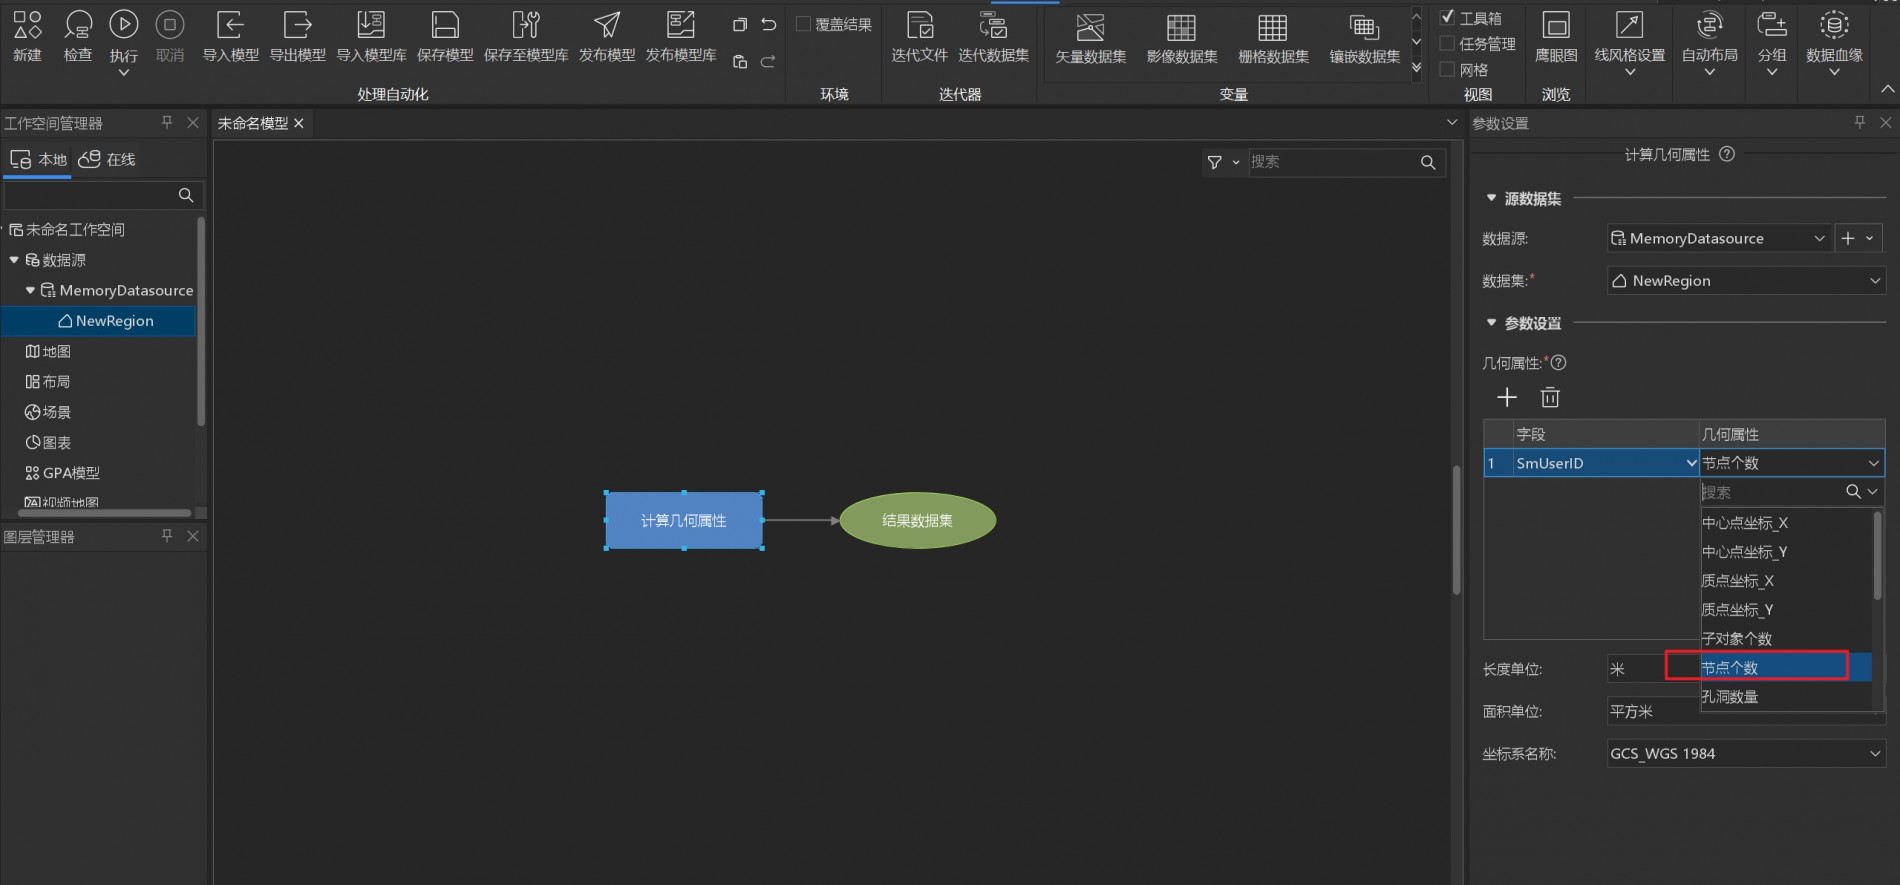Screen dimensions: 1900x885
Task: Choose 中心点坐标_X from the list
Action: click(x=1745, y=523)
